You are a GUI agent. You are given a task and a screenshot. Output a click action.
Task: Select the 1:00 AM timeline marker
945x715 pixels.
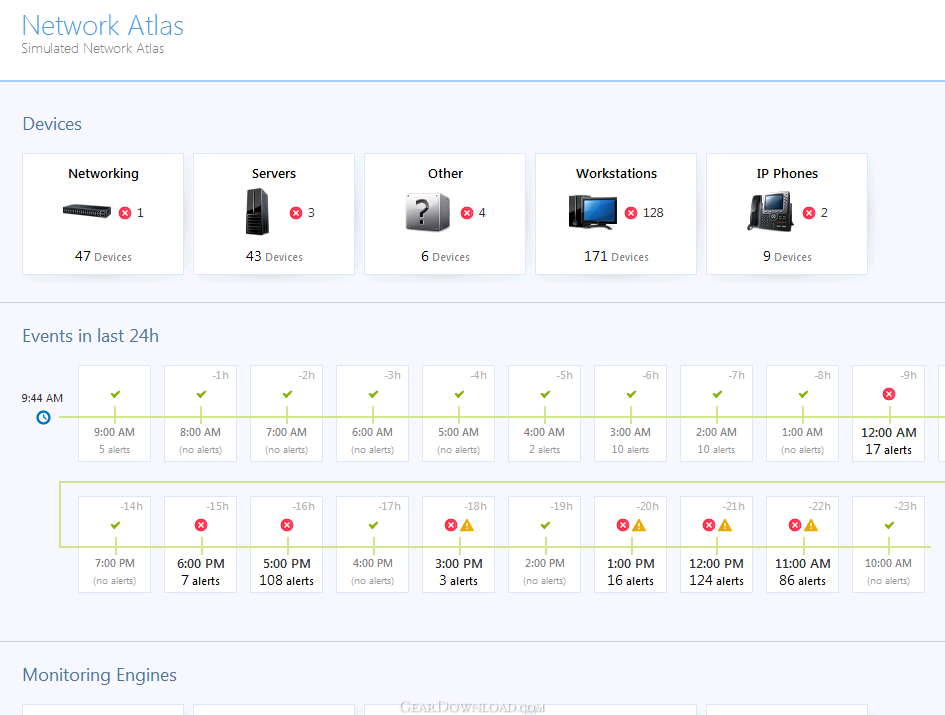tap(802, 414)
